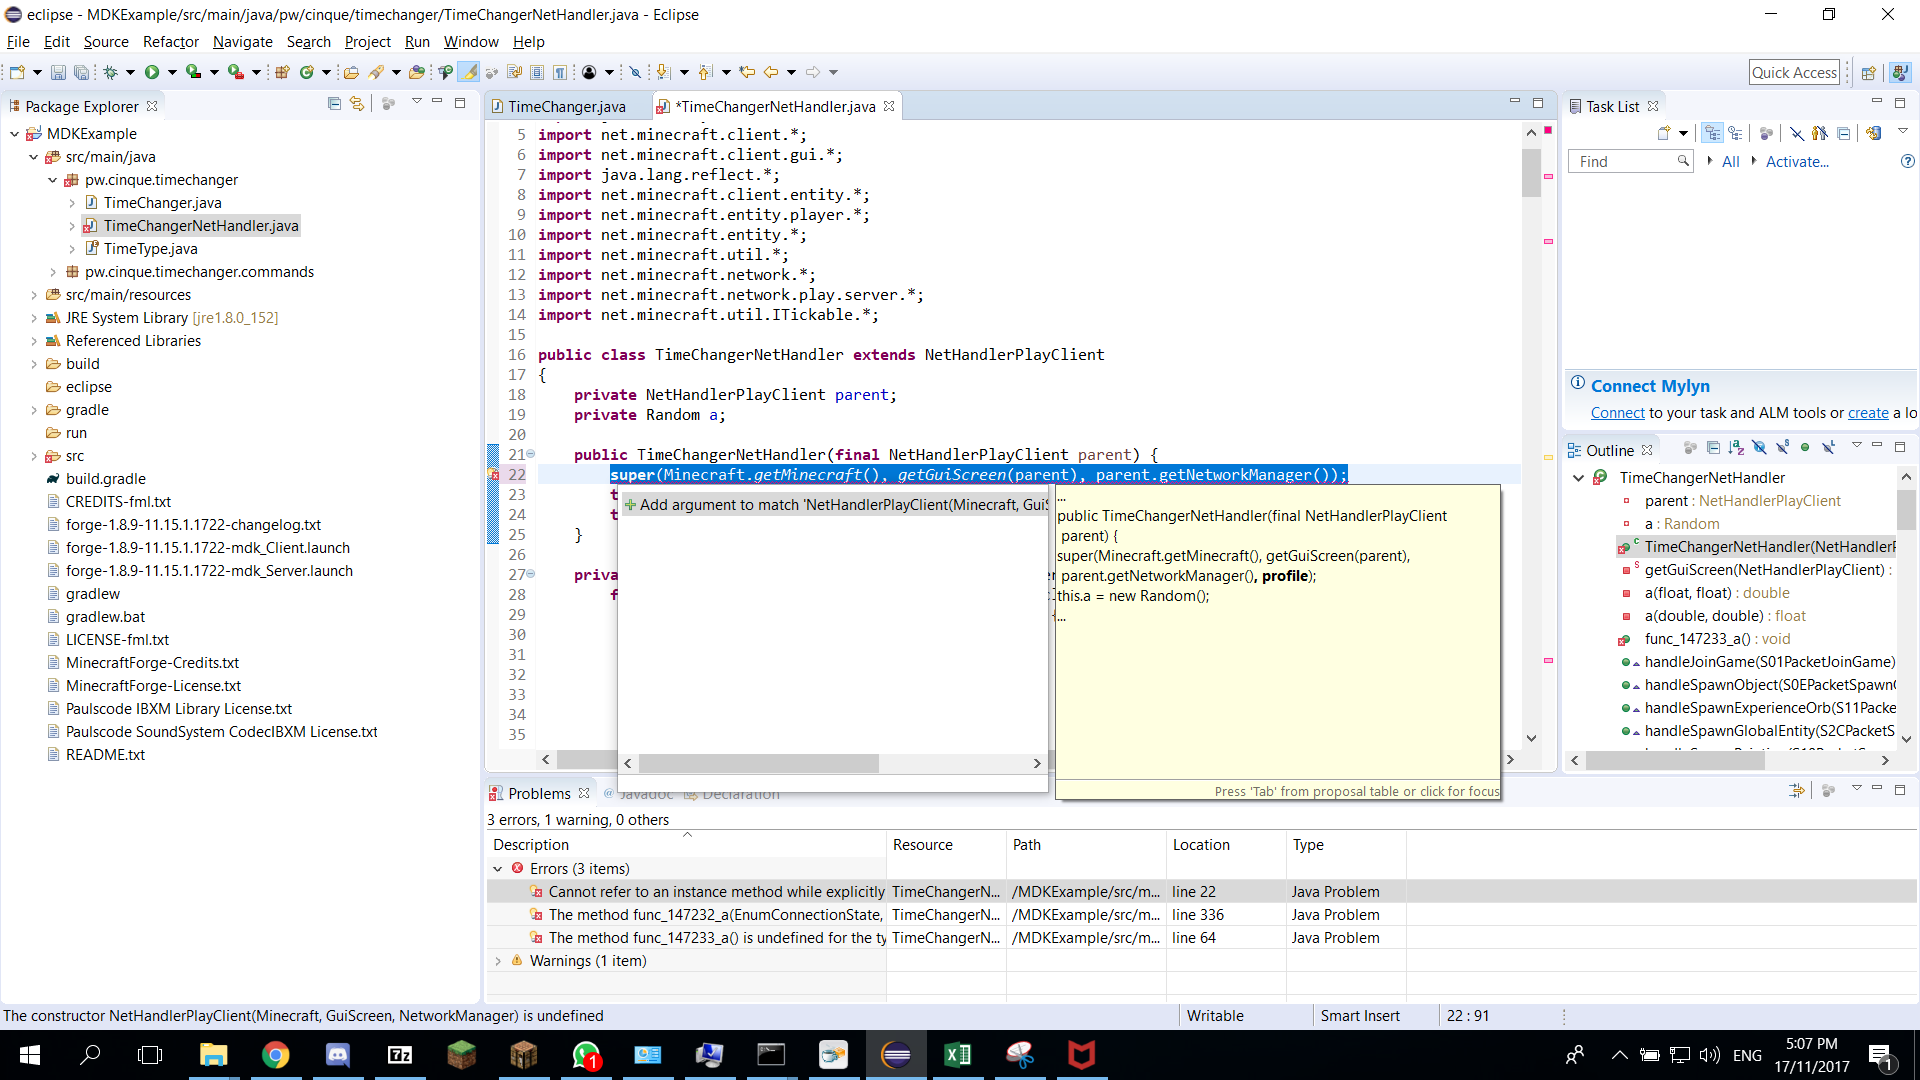
Task: Click the Connect link under Connect Mylyn
Action: coord(1617,413)
